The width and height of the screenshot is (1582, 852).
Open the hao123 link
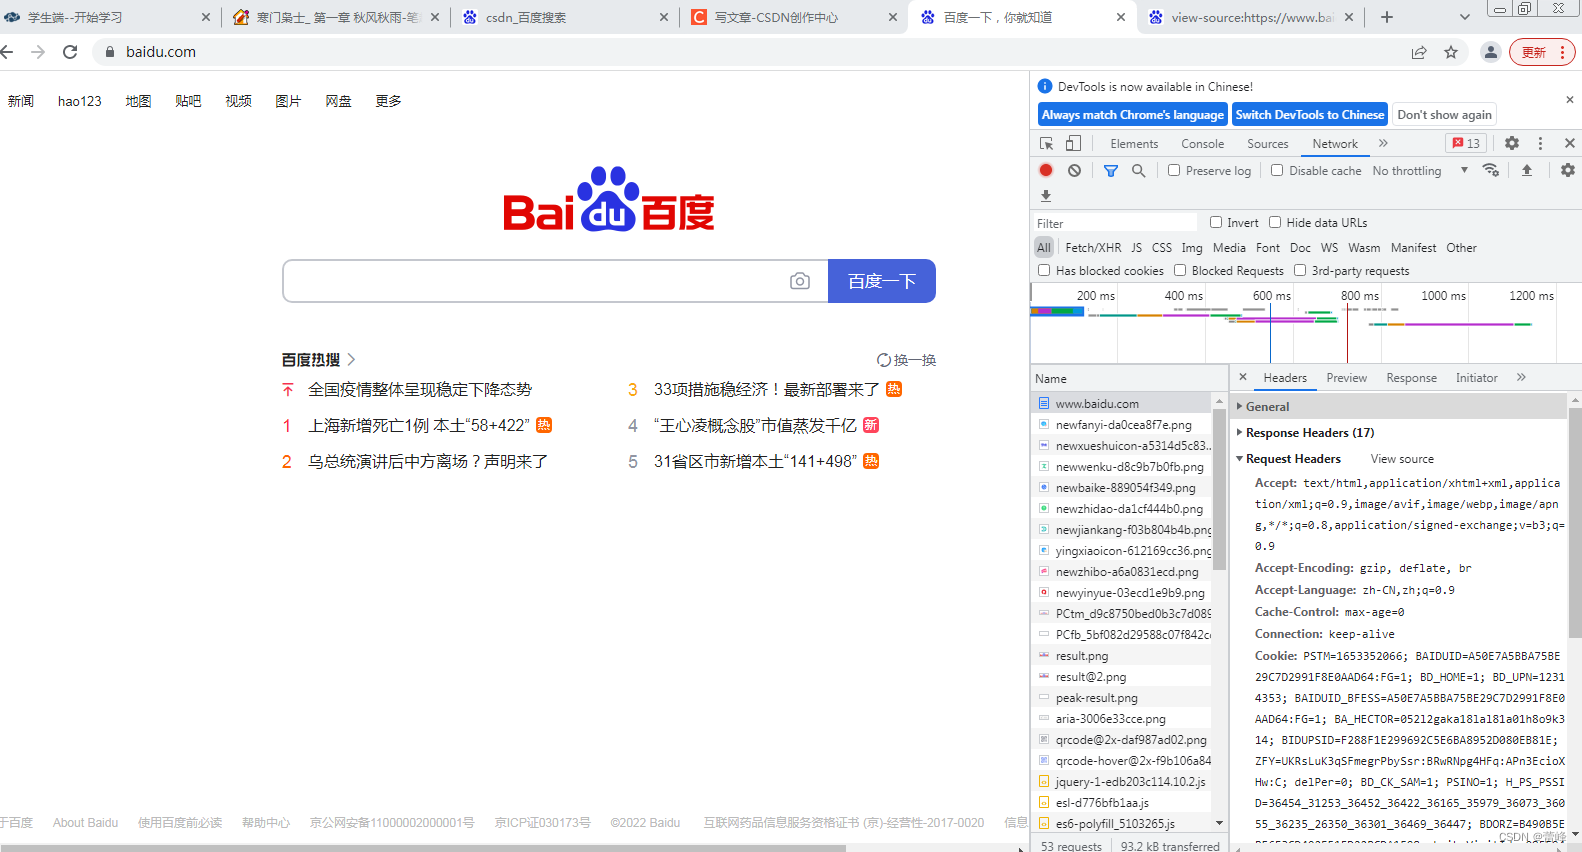pos(80,101)
